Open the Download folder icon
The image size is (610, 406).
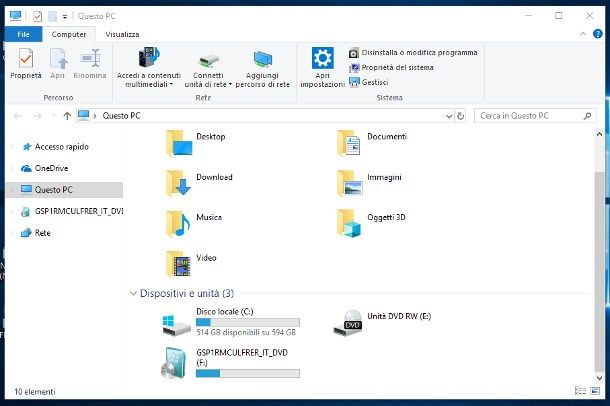coord(178,183)
